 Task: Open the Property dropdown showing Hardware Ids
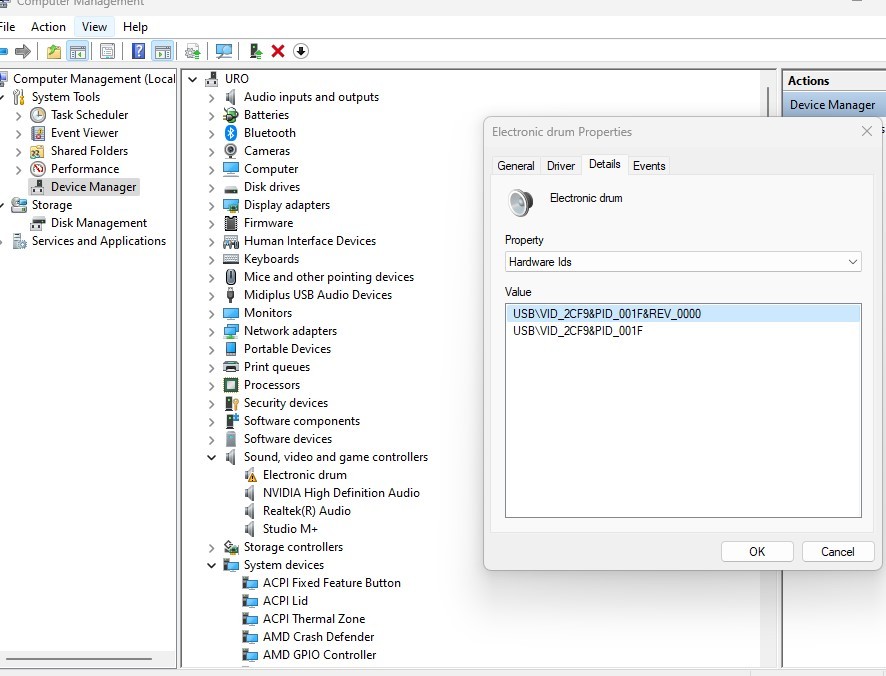[683, 262]
